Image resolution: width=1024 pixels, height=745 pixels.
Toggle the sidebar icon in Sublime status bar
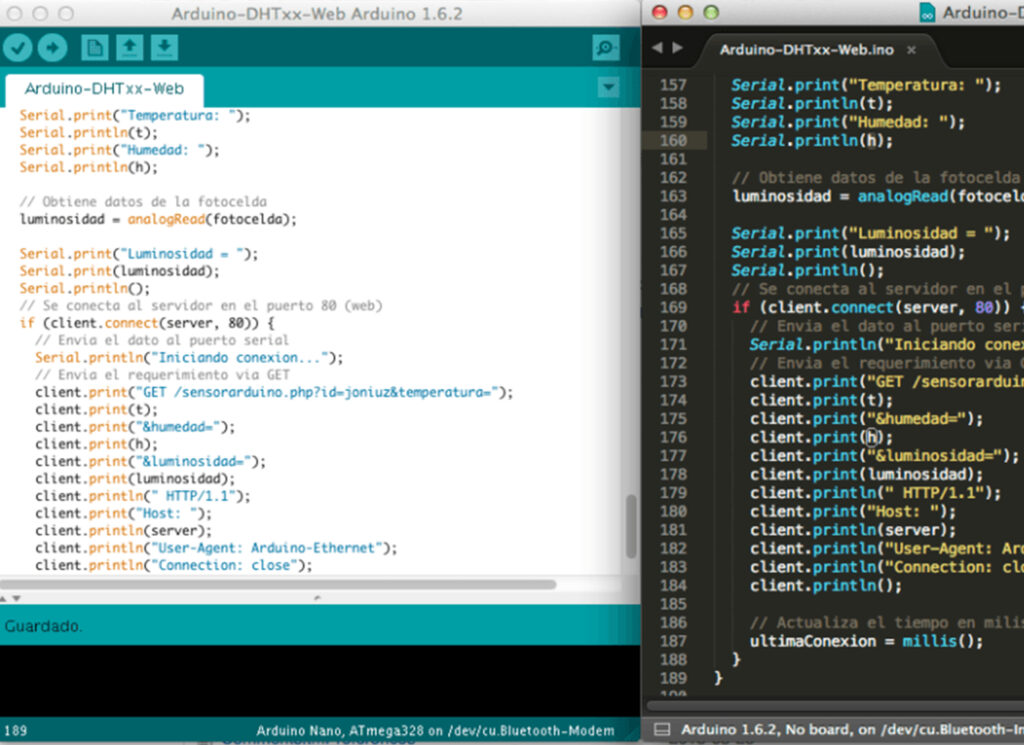(x=662, y=729)
